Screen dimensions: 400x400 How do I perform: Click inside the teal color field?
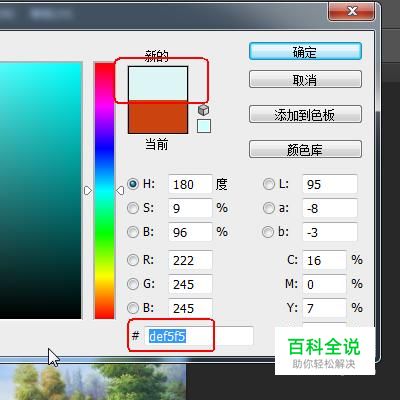click(41, 190)
